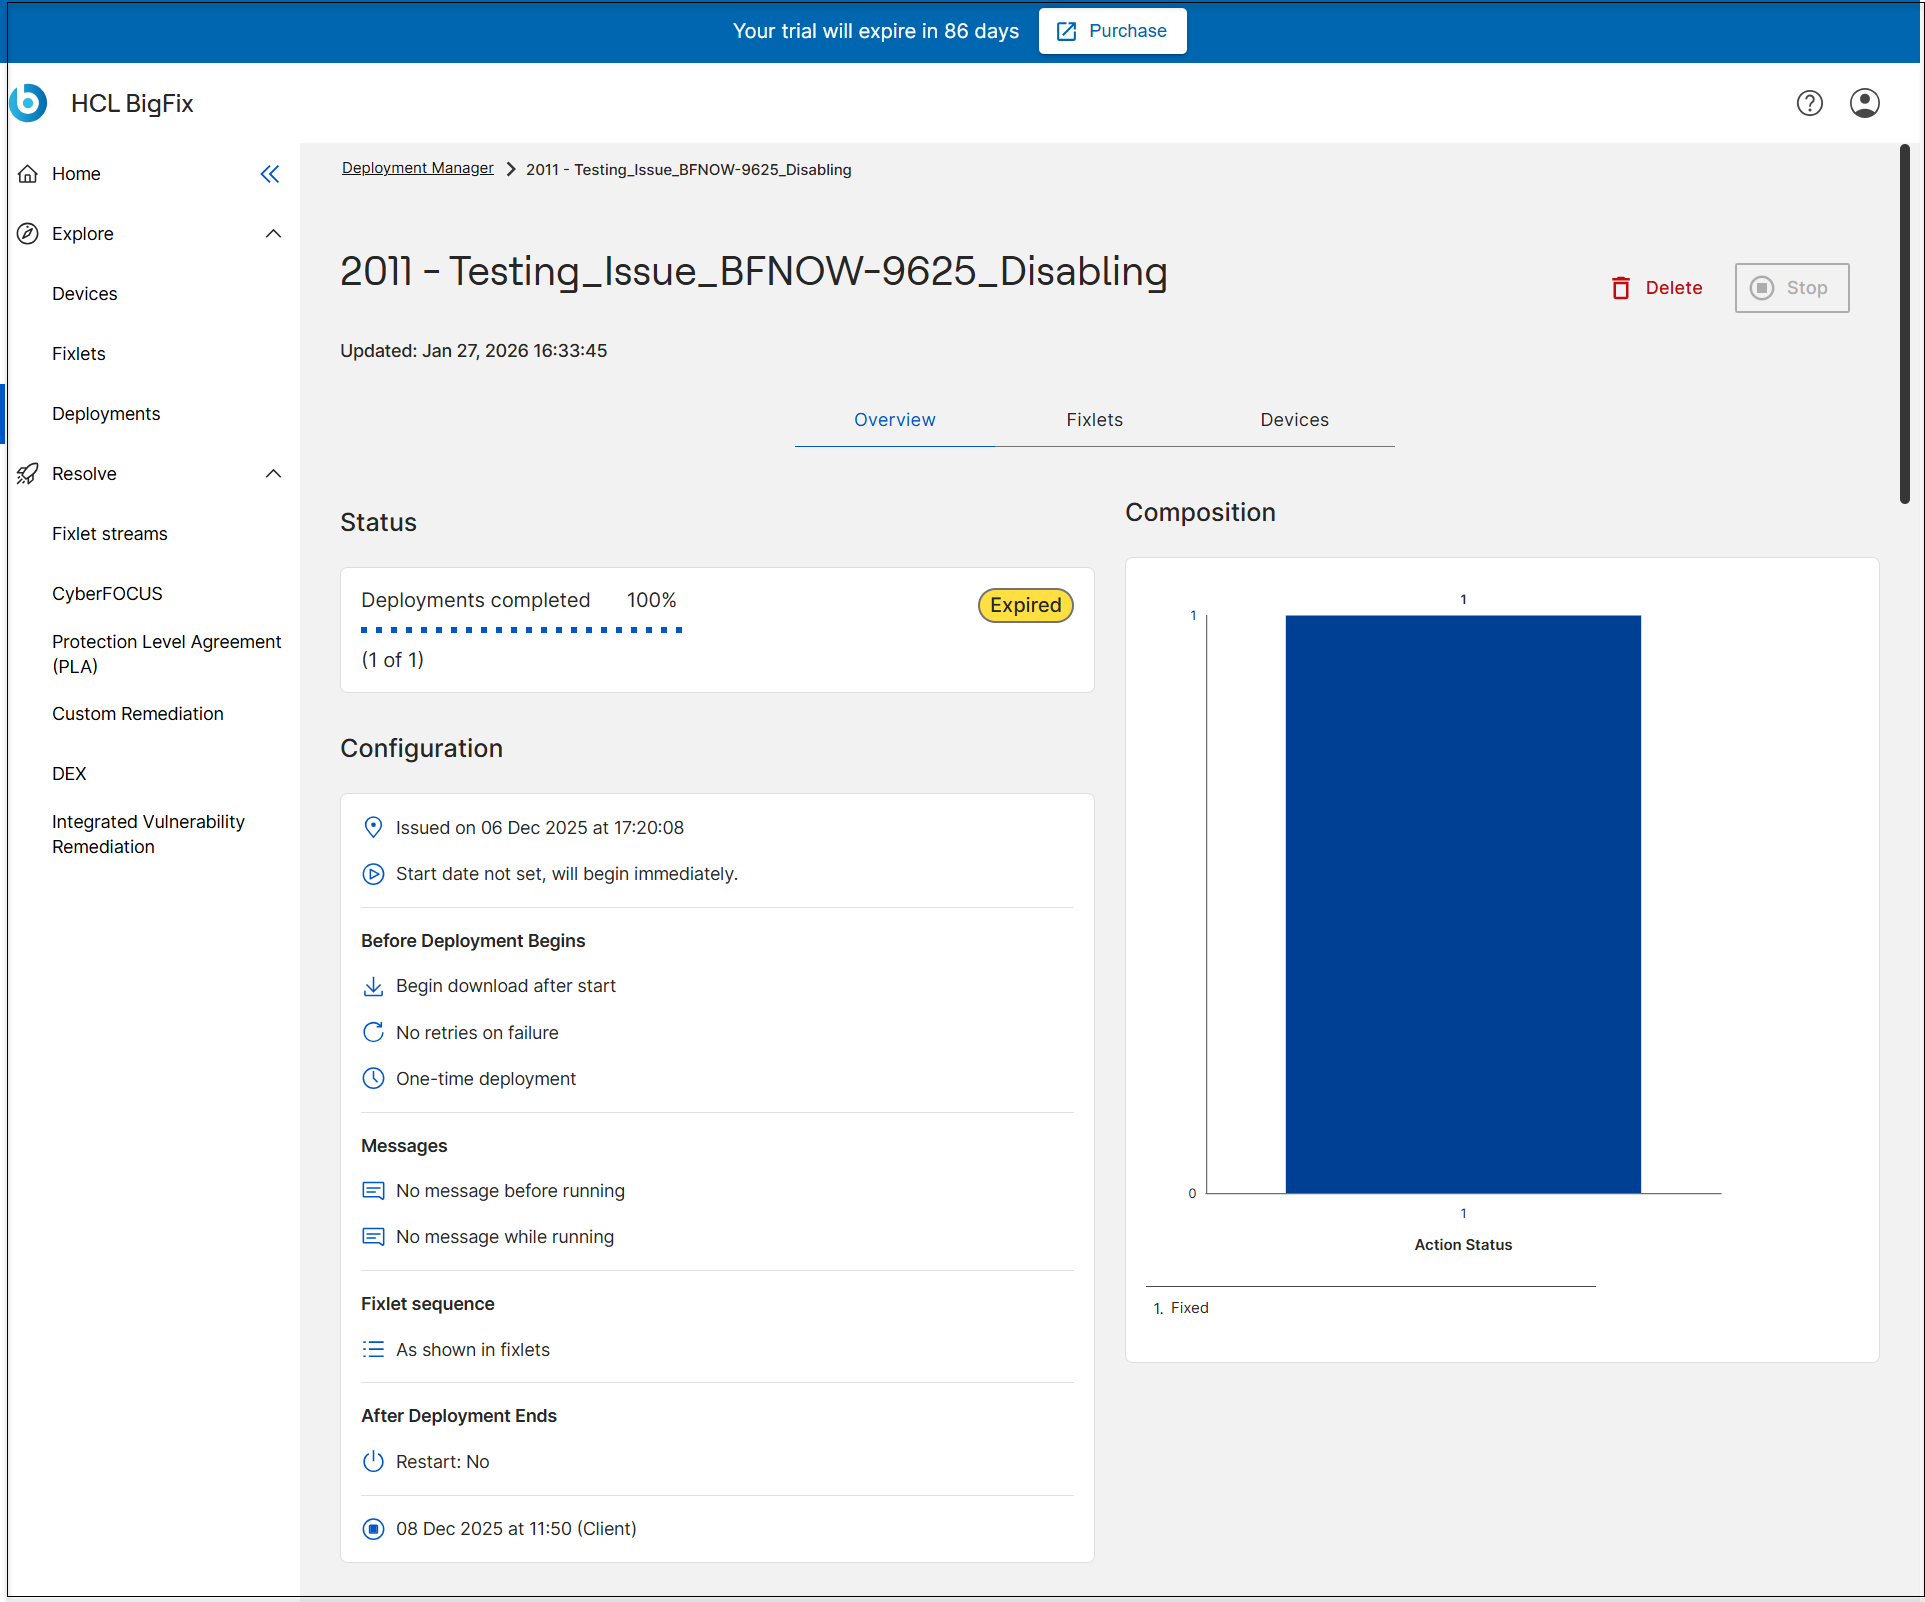1925x1602 pixels.
Task: Collapse the sidebar with double-chevron icon
Action: [270, 174]
